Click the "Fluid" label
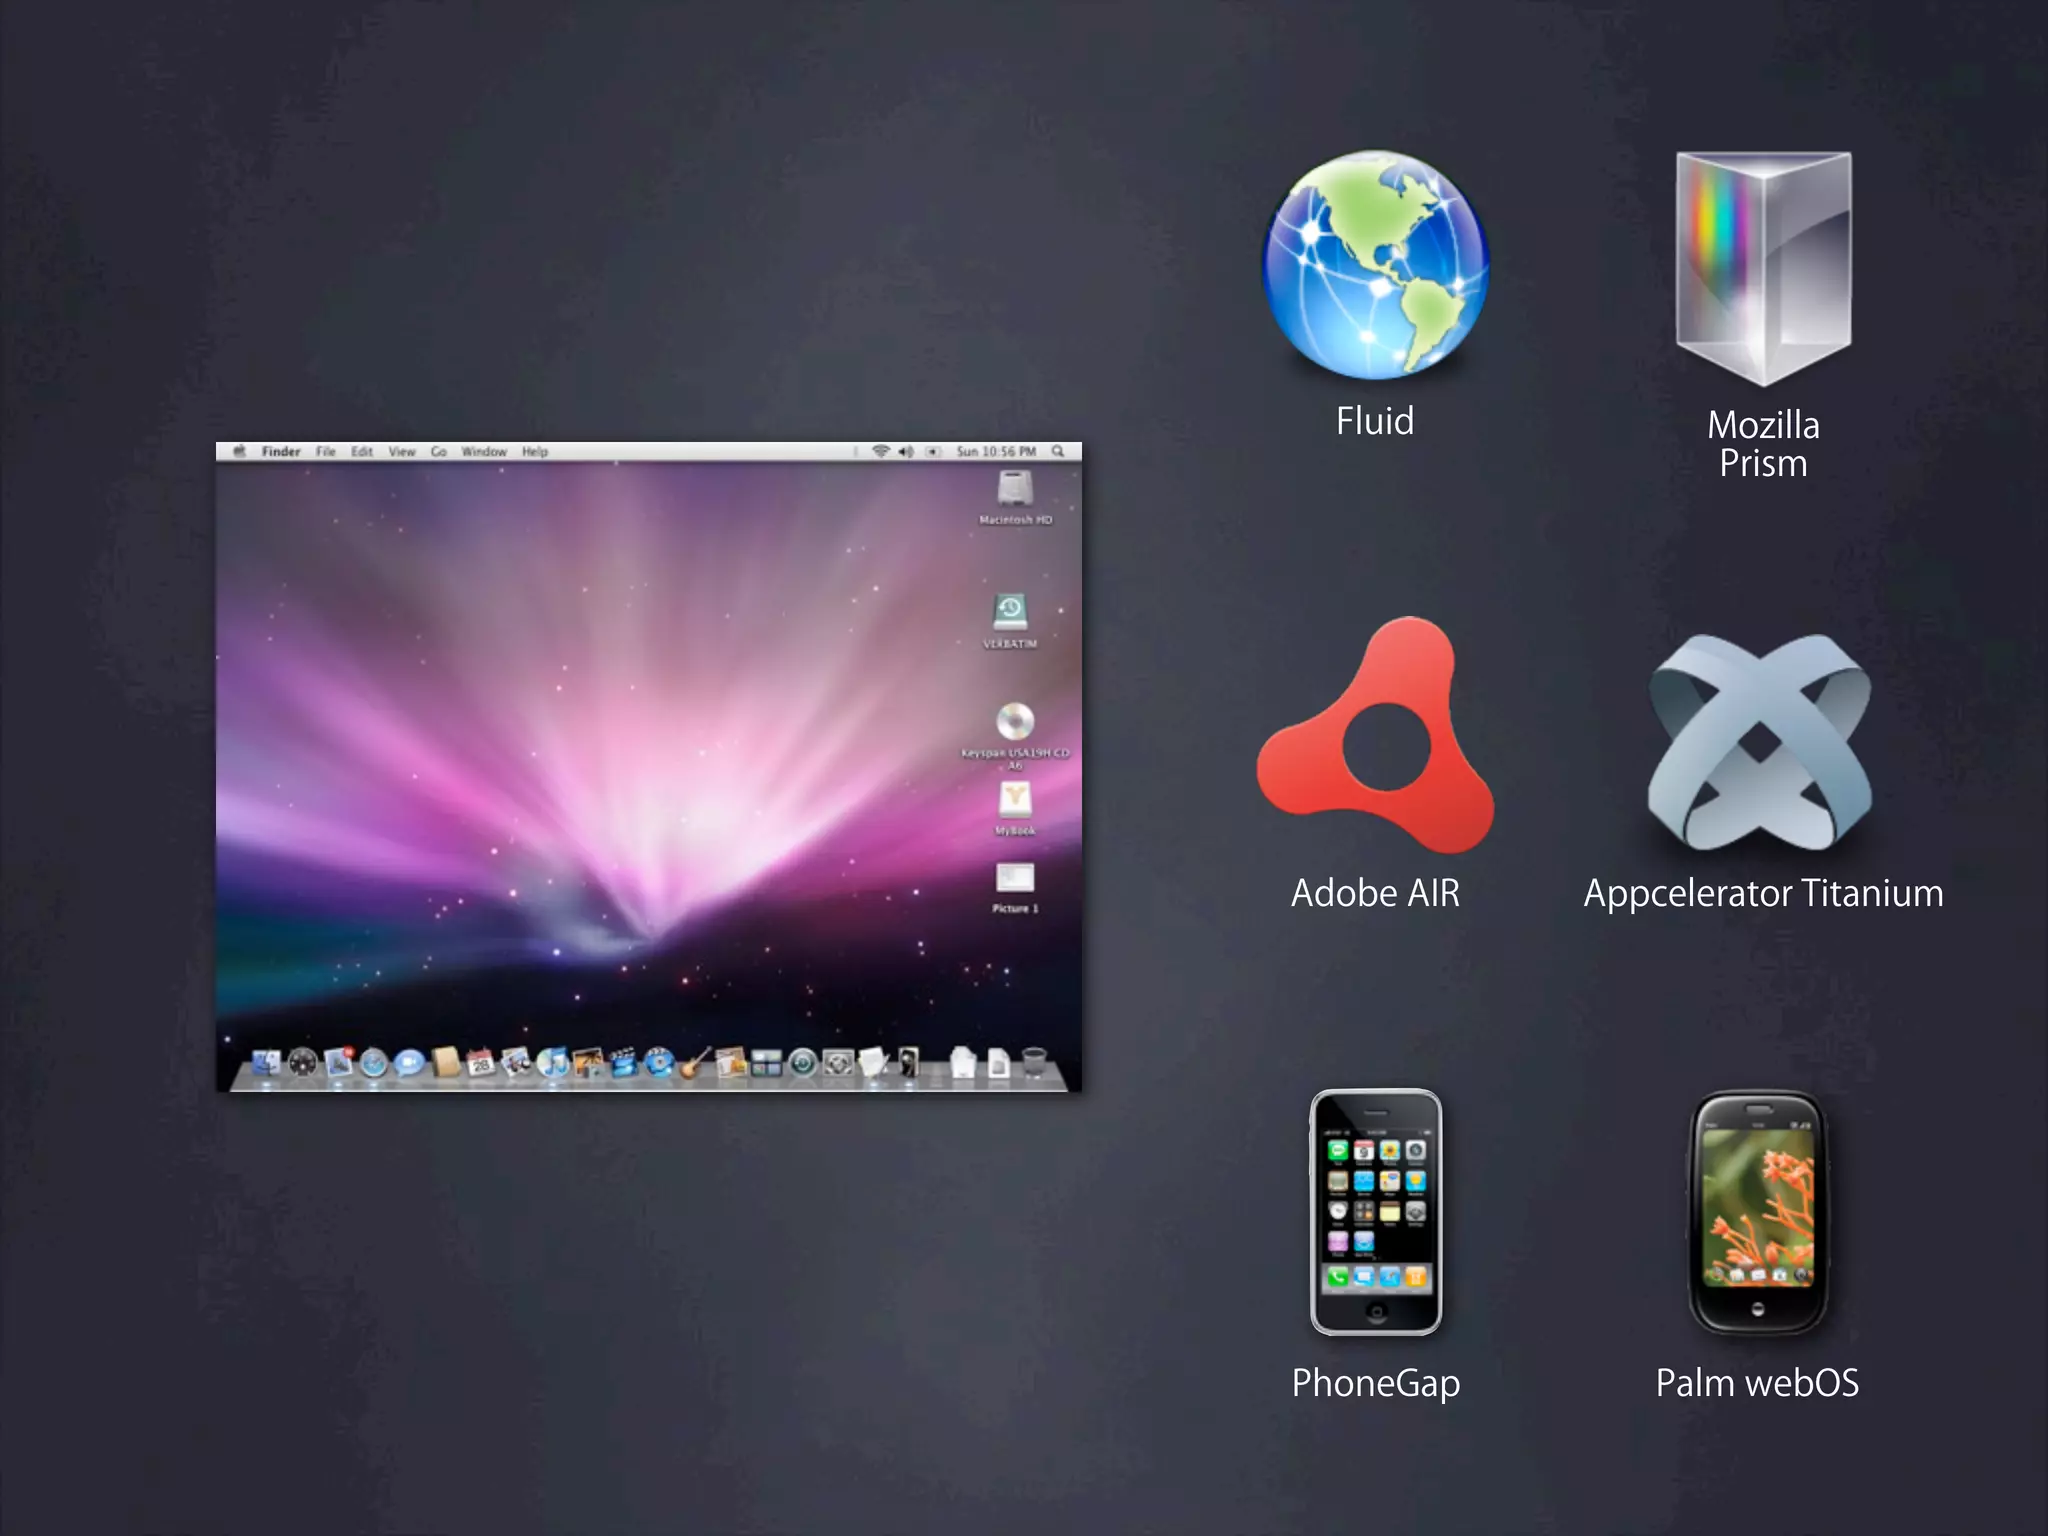 click(1375, 421)
